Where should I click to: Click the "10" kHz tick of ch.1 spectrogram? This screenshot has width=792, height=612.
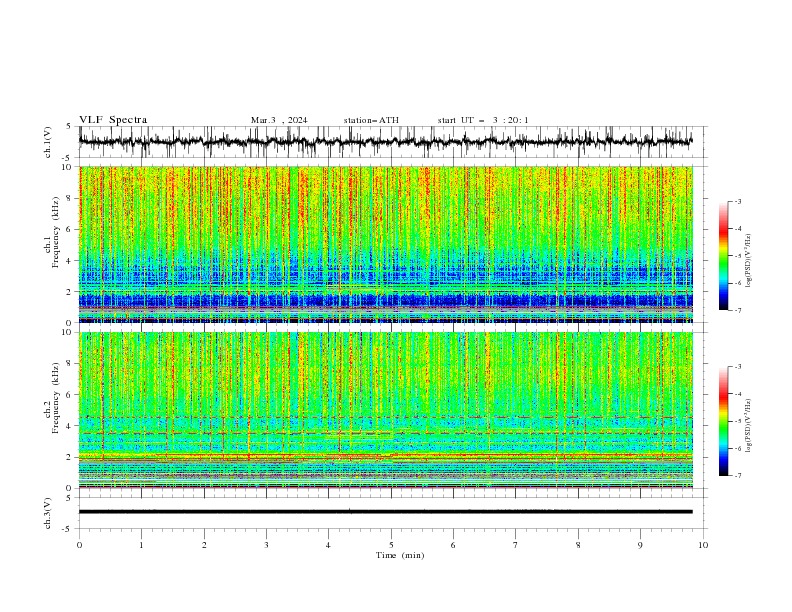click(67, 167)
